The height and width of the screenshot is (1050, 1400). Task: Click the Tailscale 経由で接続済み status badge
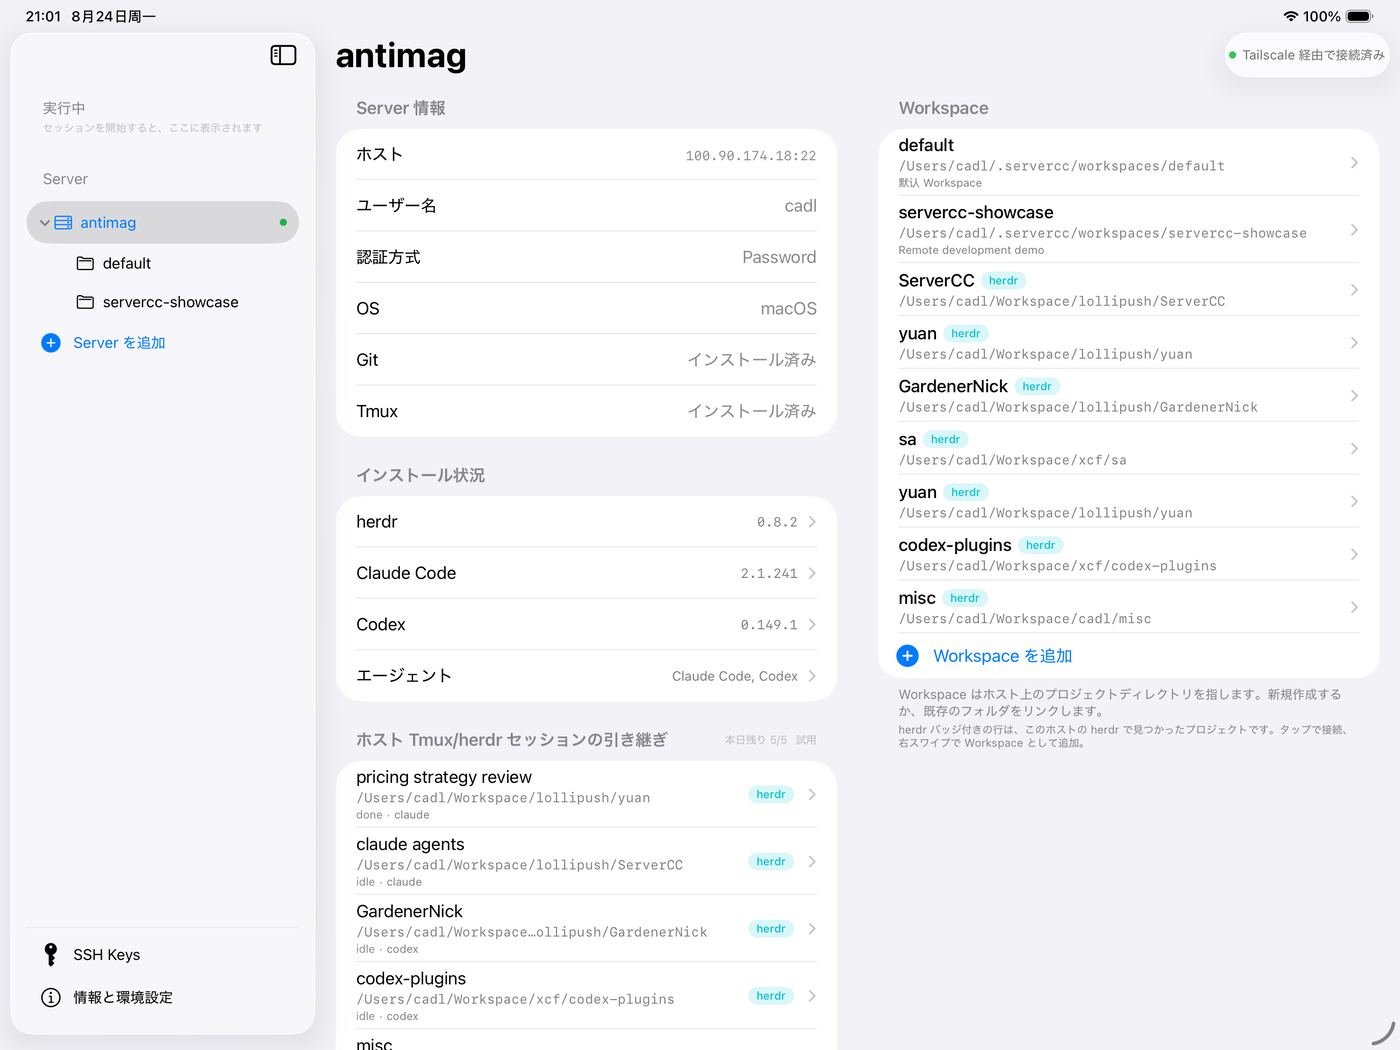click(1306, 55)
